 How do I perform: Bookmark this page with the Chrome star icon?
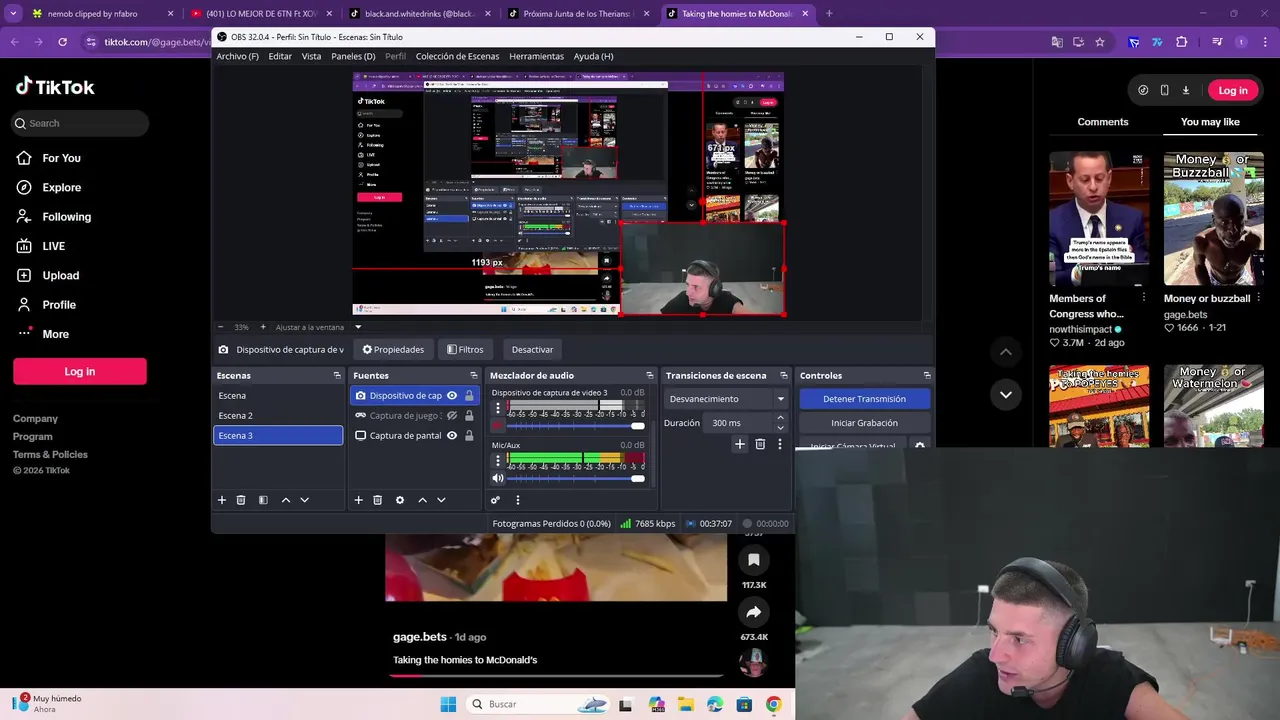click(1100, 42)
